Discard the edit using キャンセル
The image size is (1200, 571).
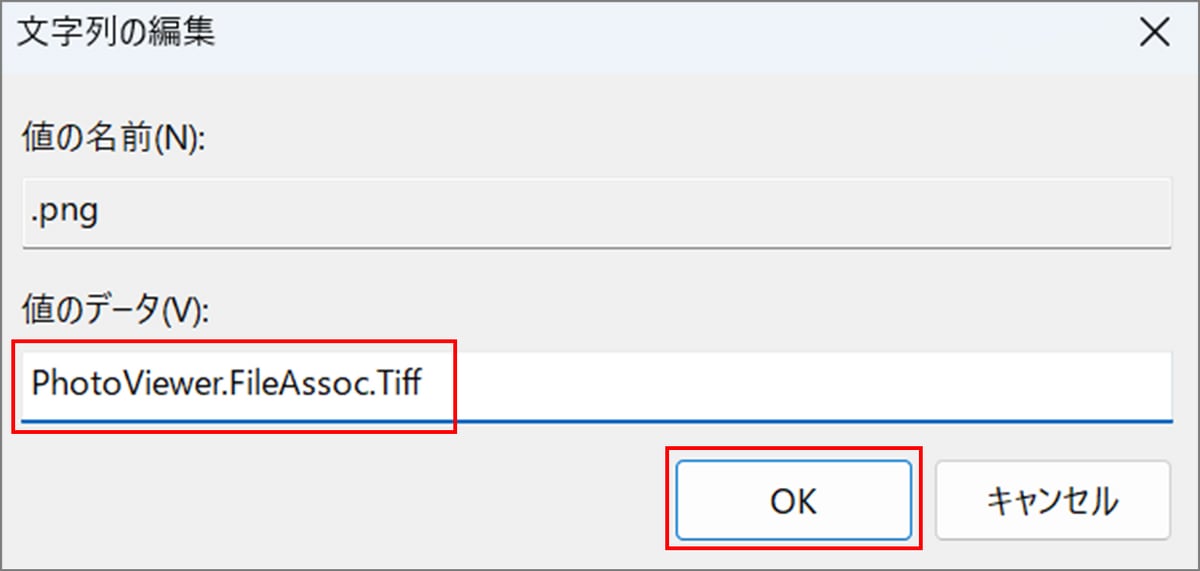pos(1052,500)
